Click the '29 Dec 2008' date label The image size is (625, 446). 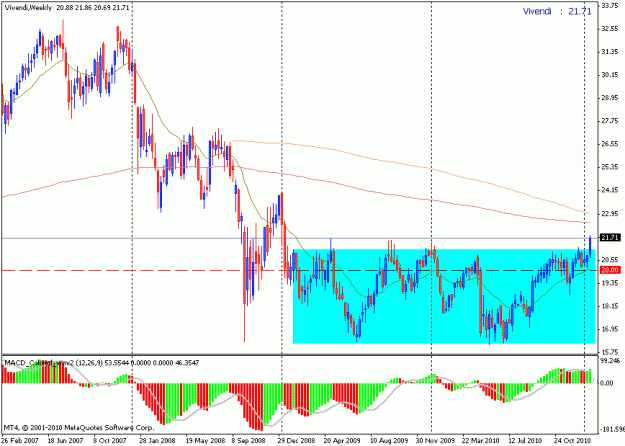point(297,441)
